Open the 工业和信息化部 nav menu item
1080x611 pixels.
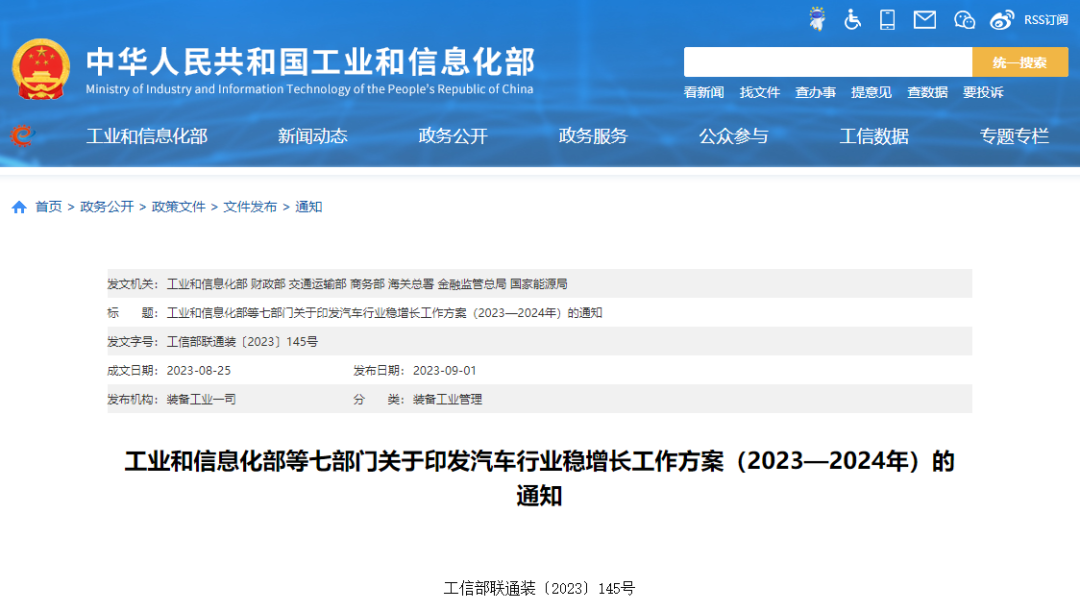click(x=147, y=136)
